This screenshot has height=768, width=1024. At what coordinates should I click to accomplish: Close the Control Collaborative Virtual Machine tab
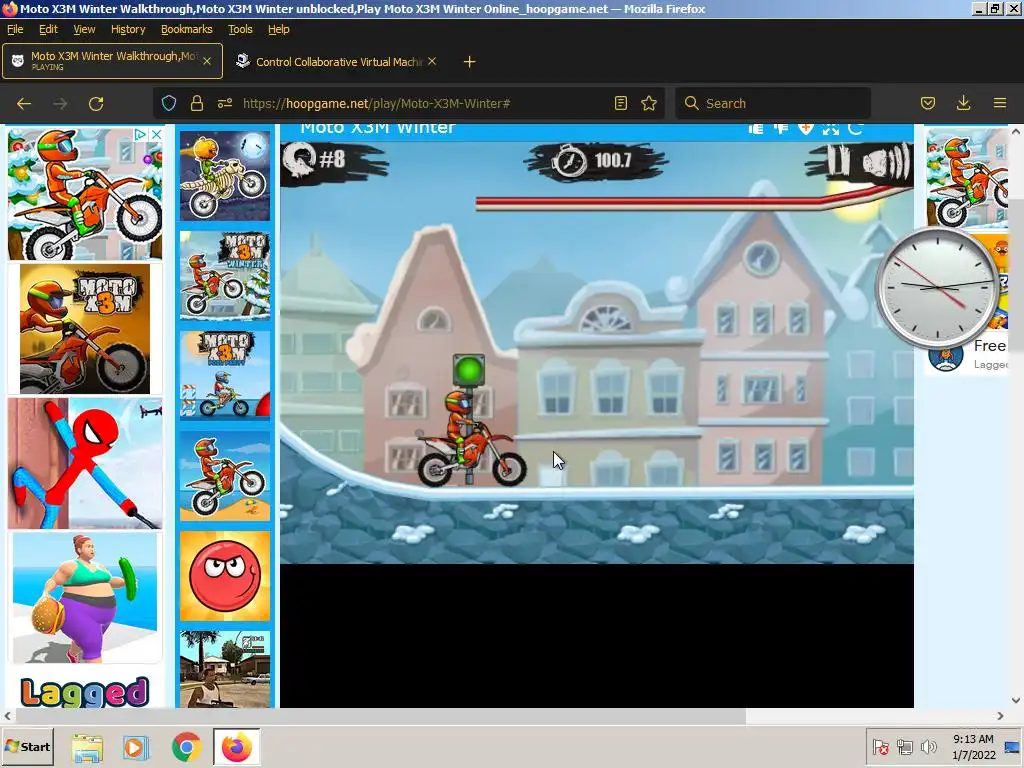coord(432,61)
